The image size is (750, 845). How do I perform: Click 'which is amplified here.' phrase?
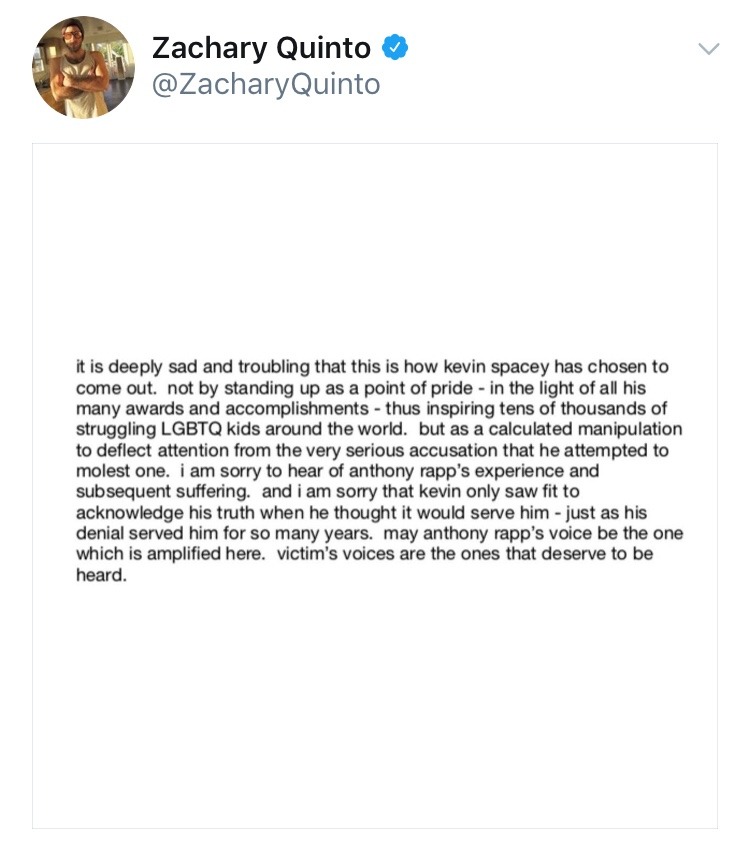[x=170, y=555]
